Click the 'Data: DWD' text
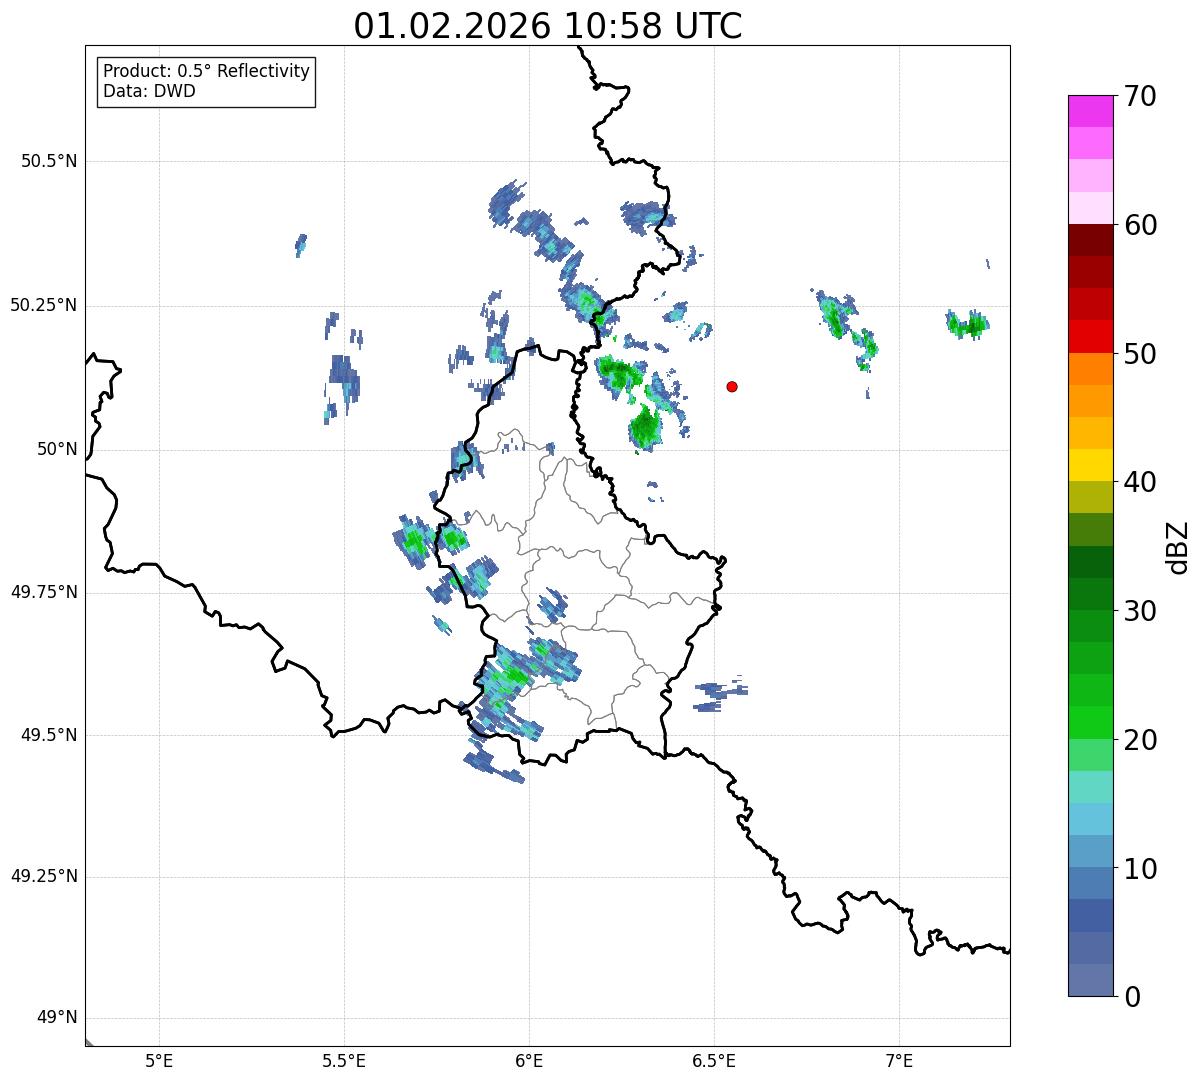This screenshot has width=1202, height=1081. (149, 91)
